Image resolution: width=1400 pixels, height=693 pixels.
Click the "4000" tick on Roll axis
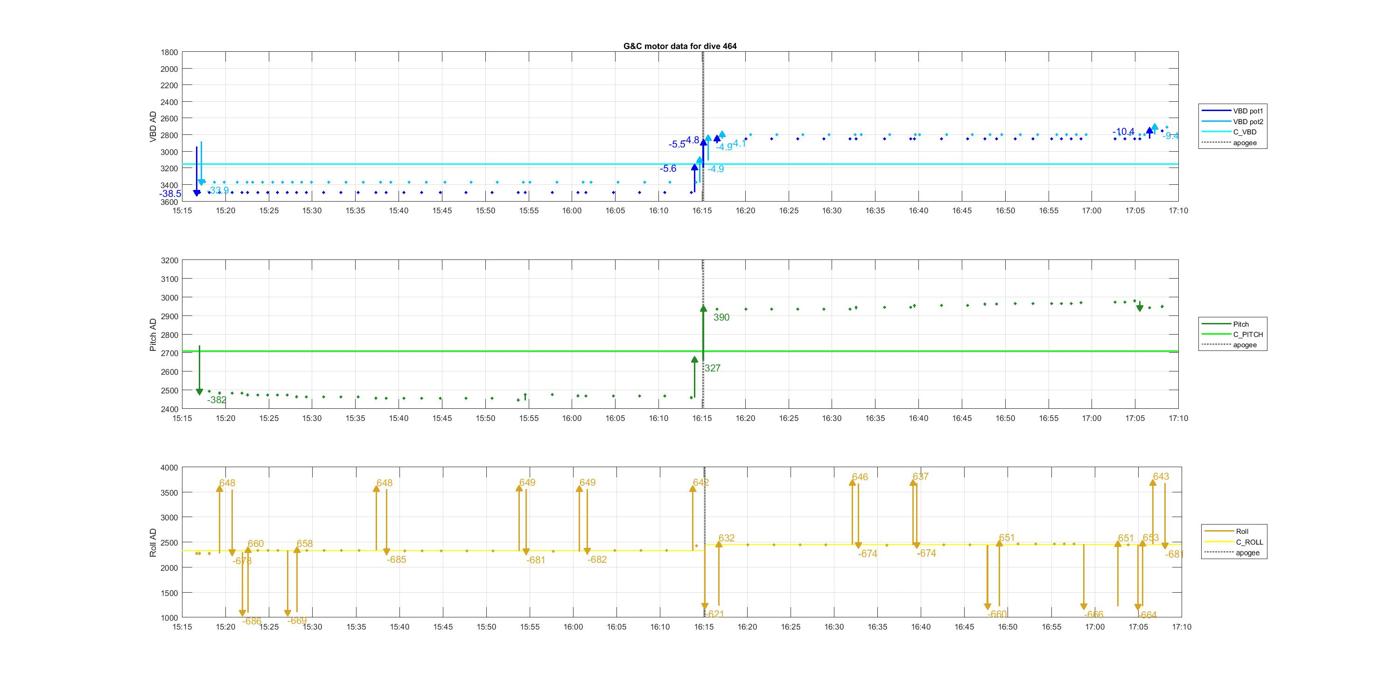[x=169, y=468]
